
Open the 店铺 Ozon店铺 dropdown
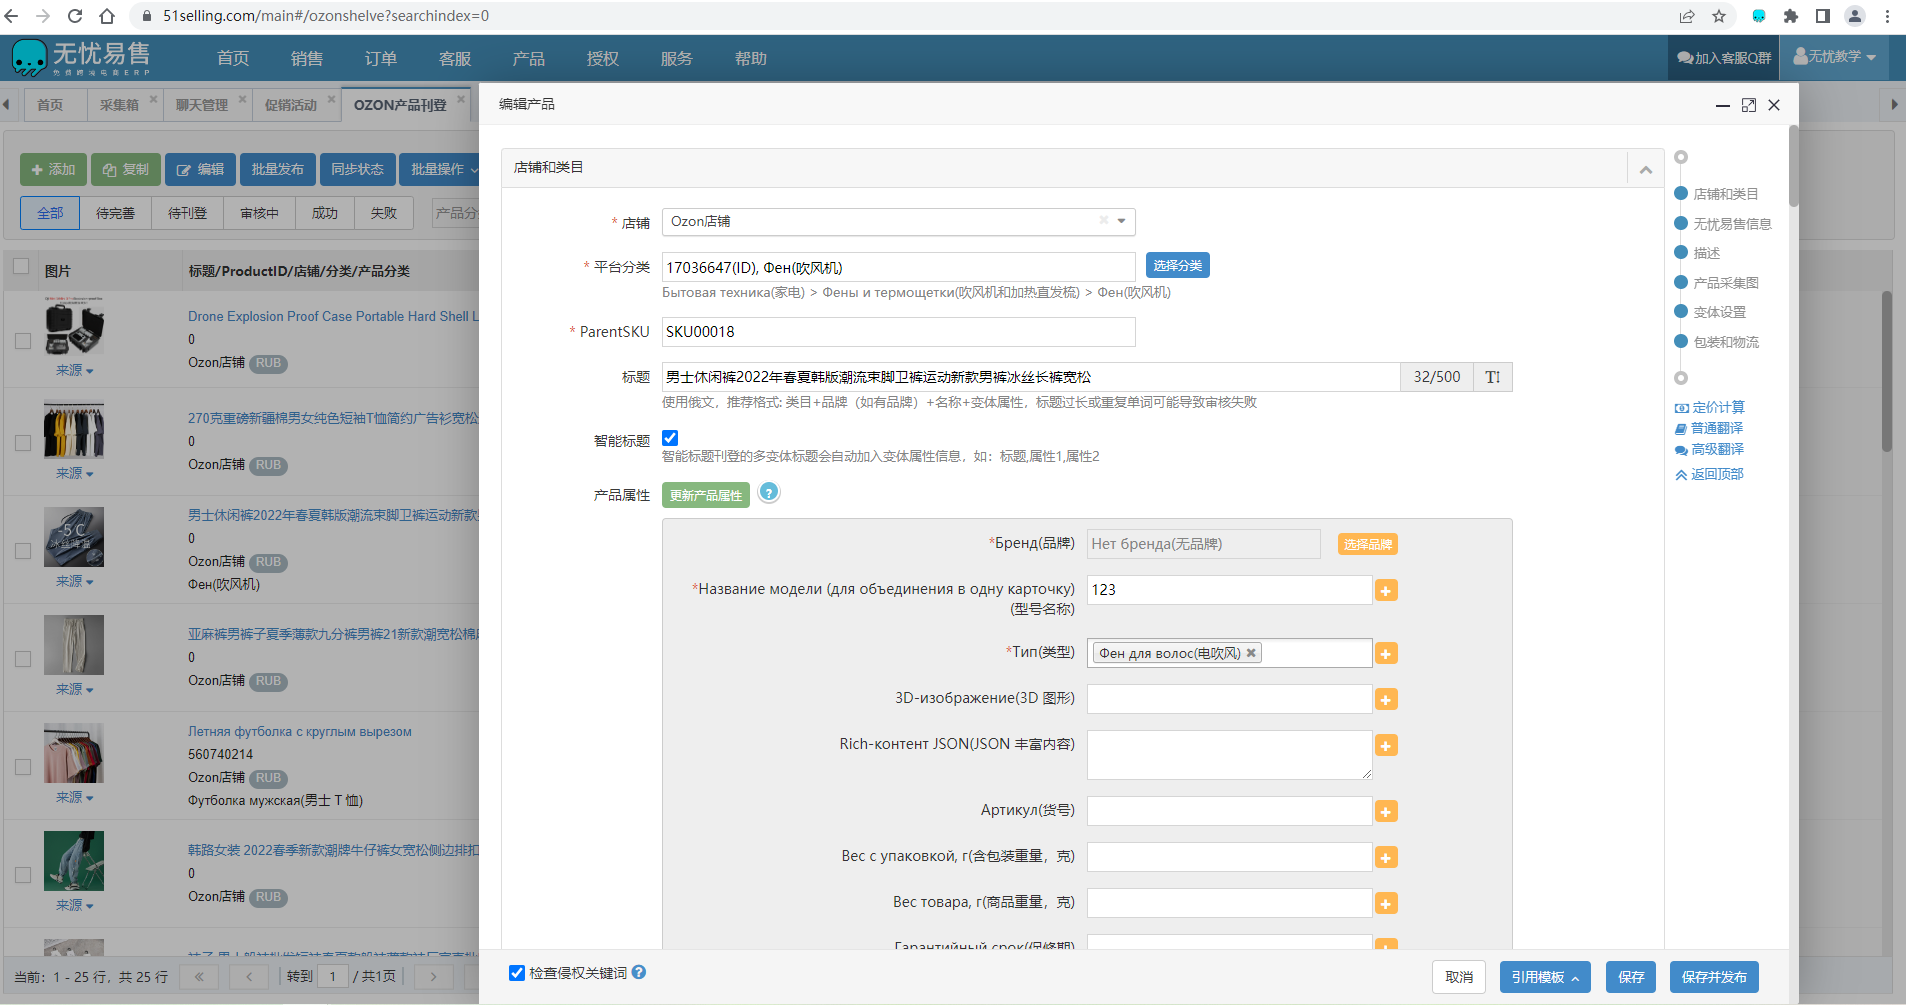[1121, 221]
